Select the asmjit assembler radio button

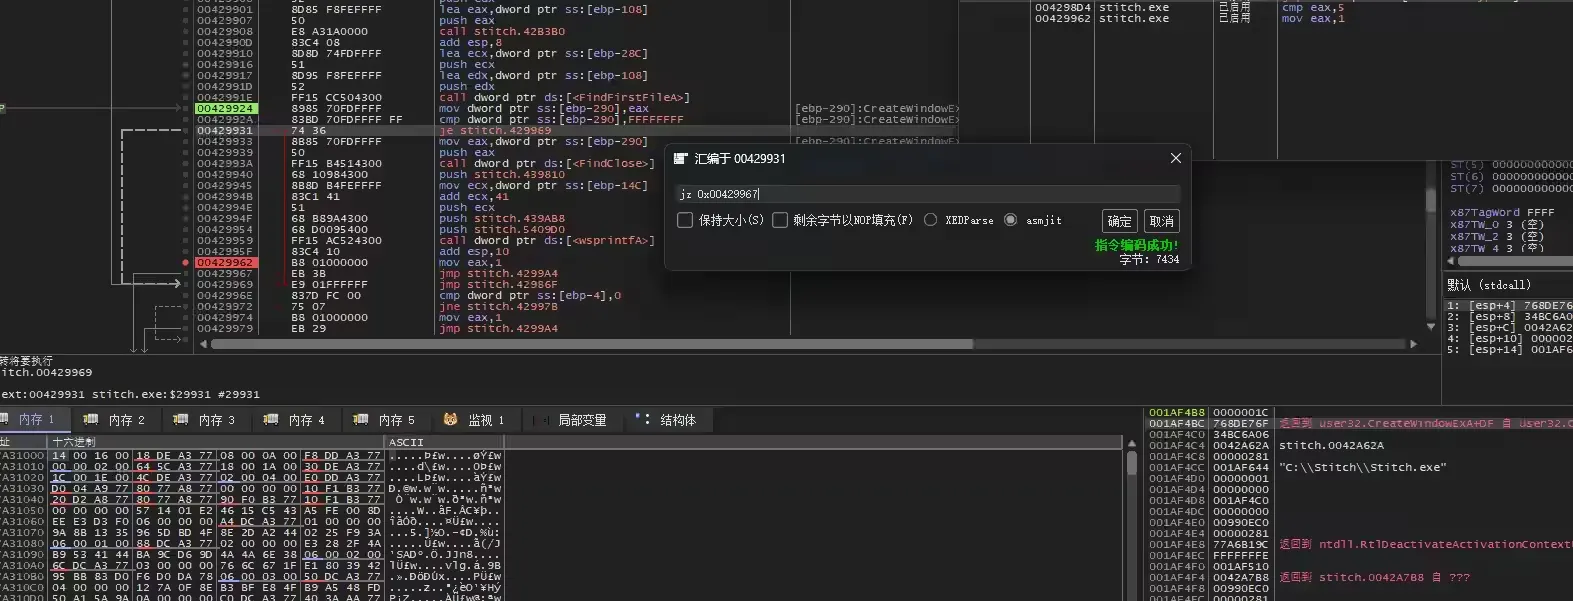pos(1011,220)
